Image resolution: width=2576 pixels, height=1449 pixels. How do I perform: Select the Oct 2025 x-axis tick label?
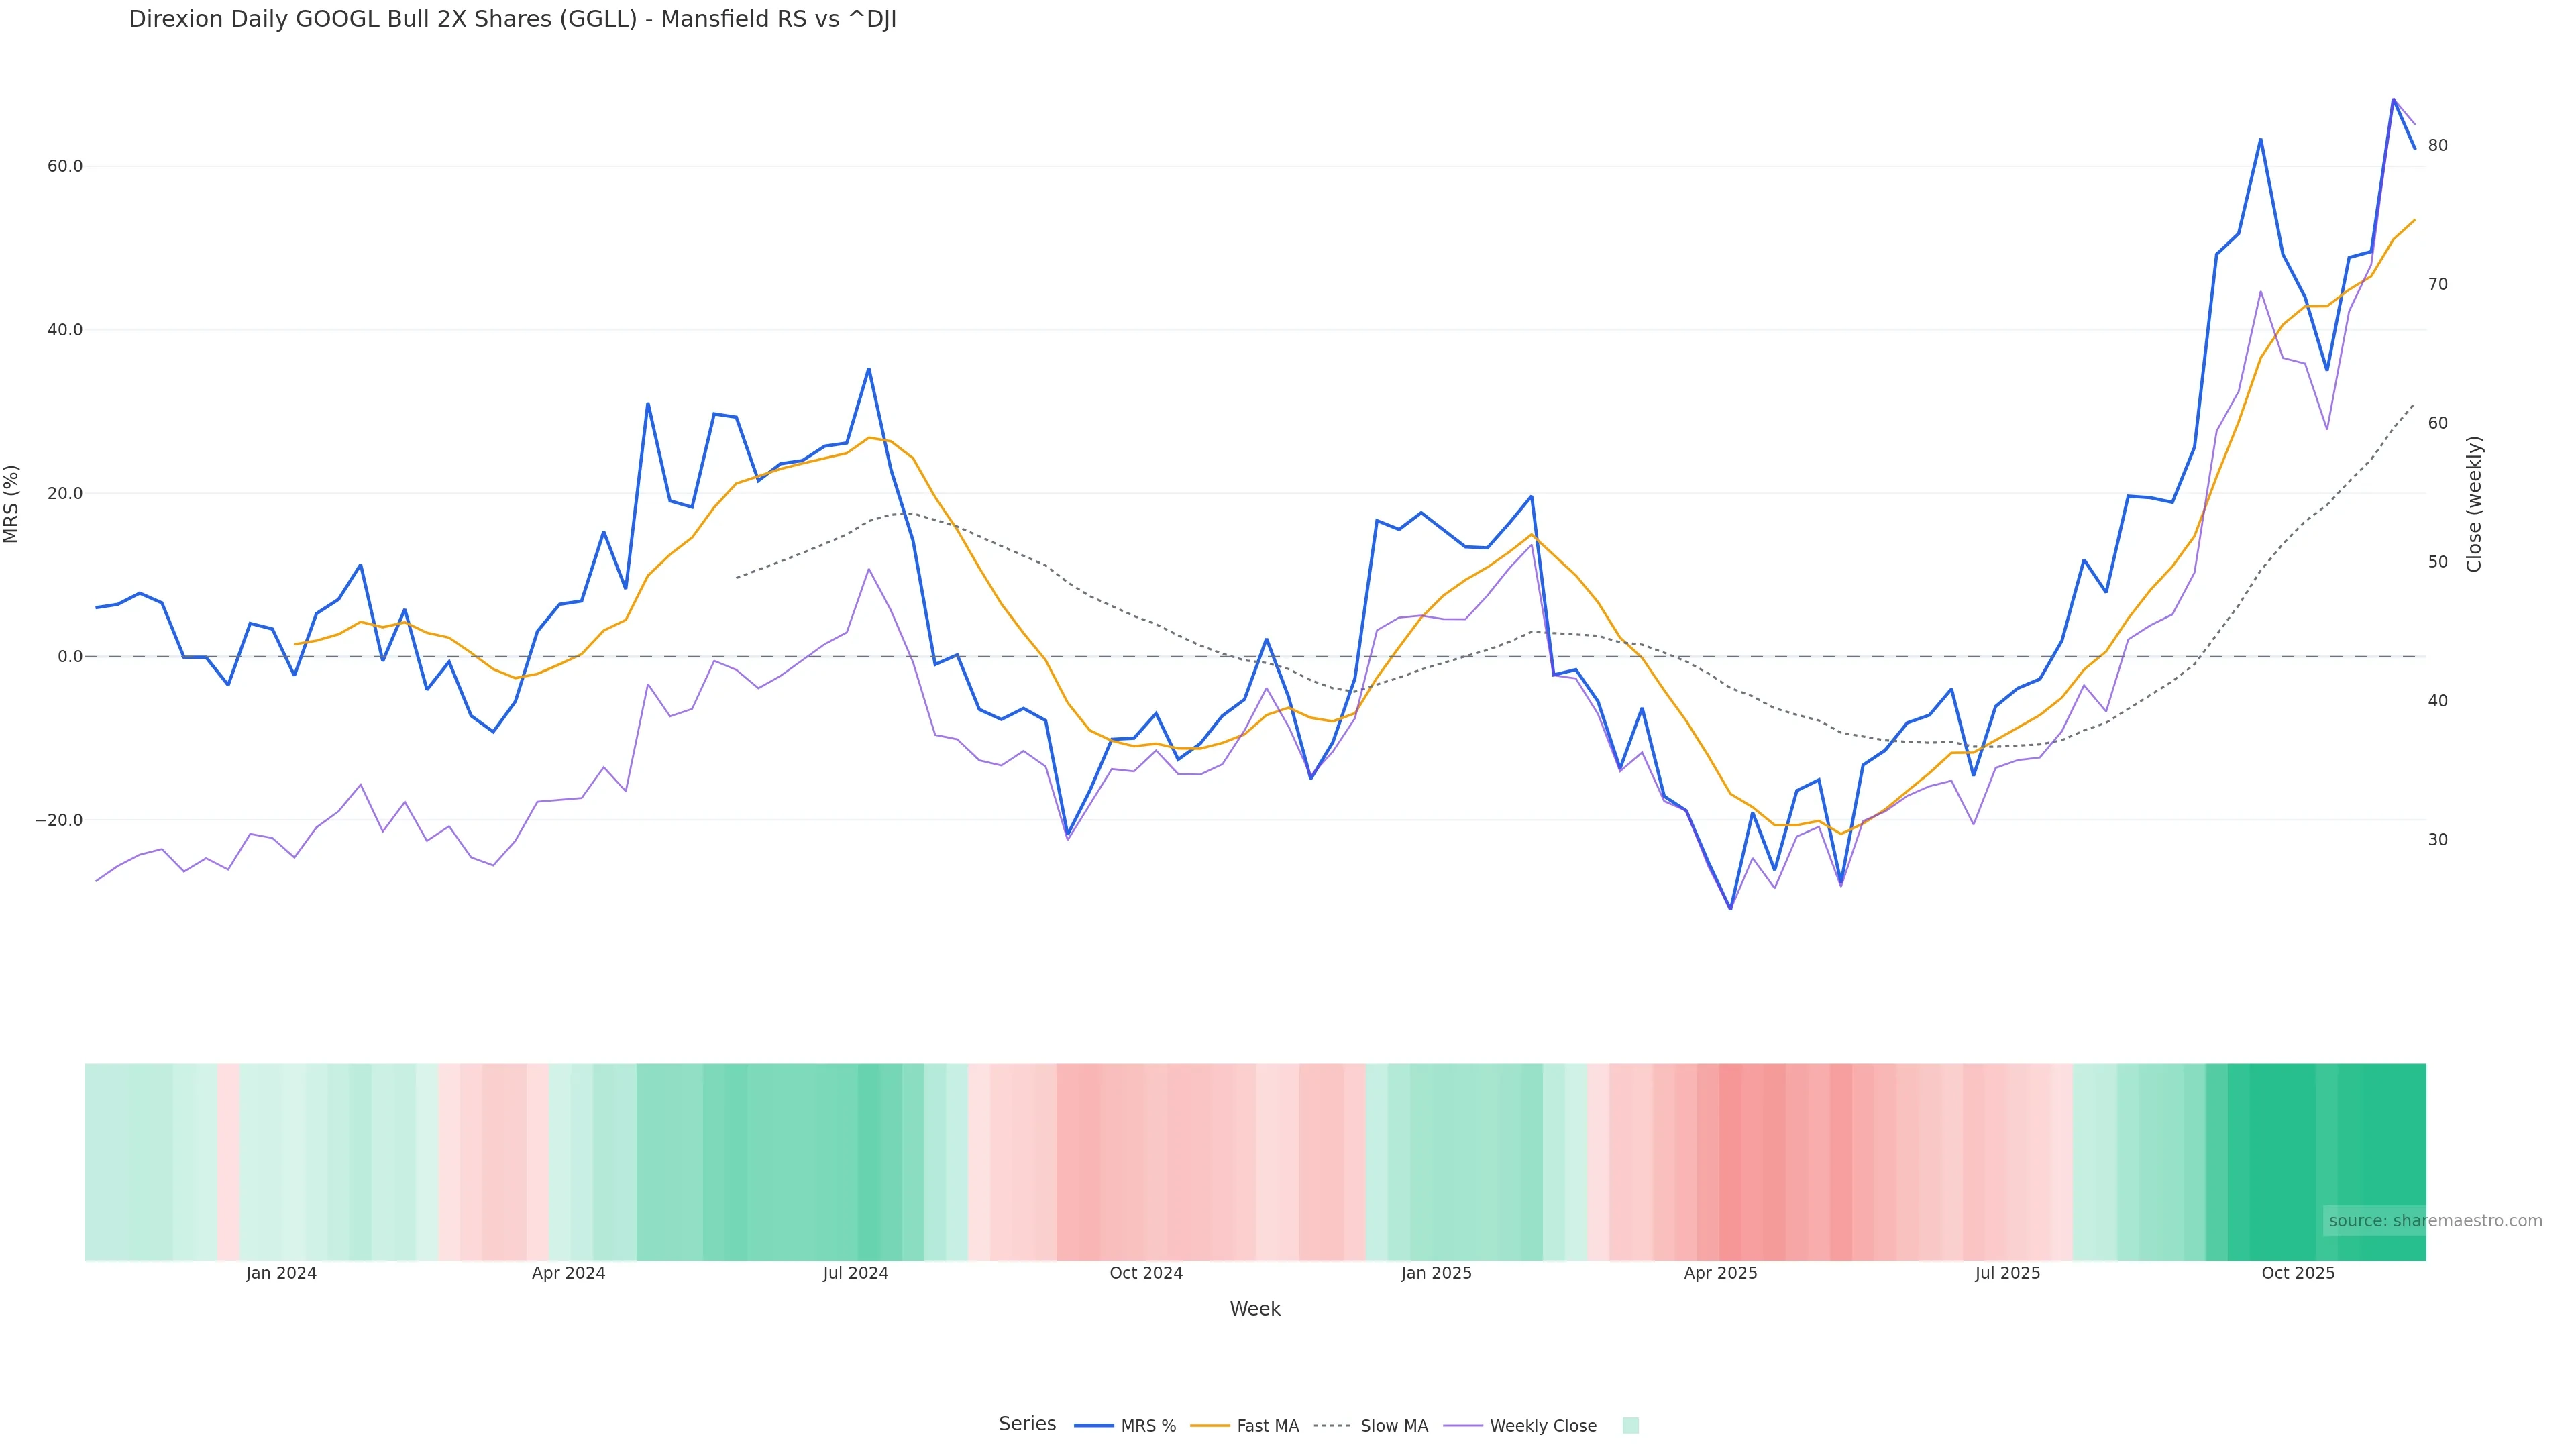tap(2298, 1273)
